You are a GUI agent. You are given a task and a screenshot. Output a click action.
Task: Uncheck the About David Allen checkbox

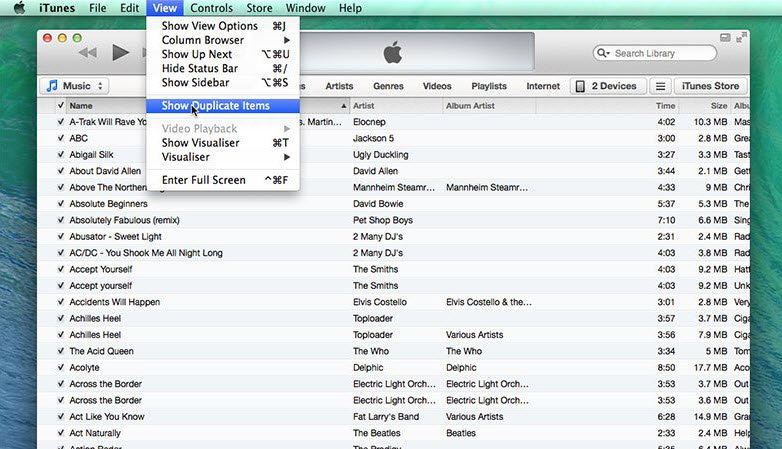tap(61, 171)
